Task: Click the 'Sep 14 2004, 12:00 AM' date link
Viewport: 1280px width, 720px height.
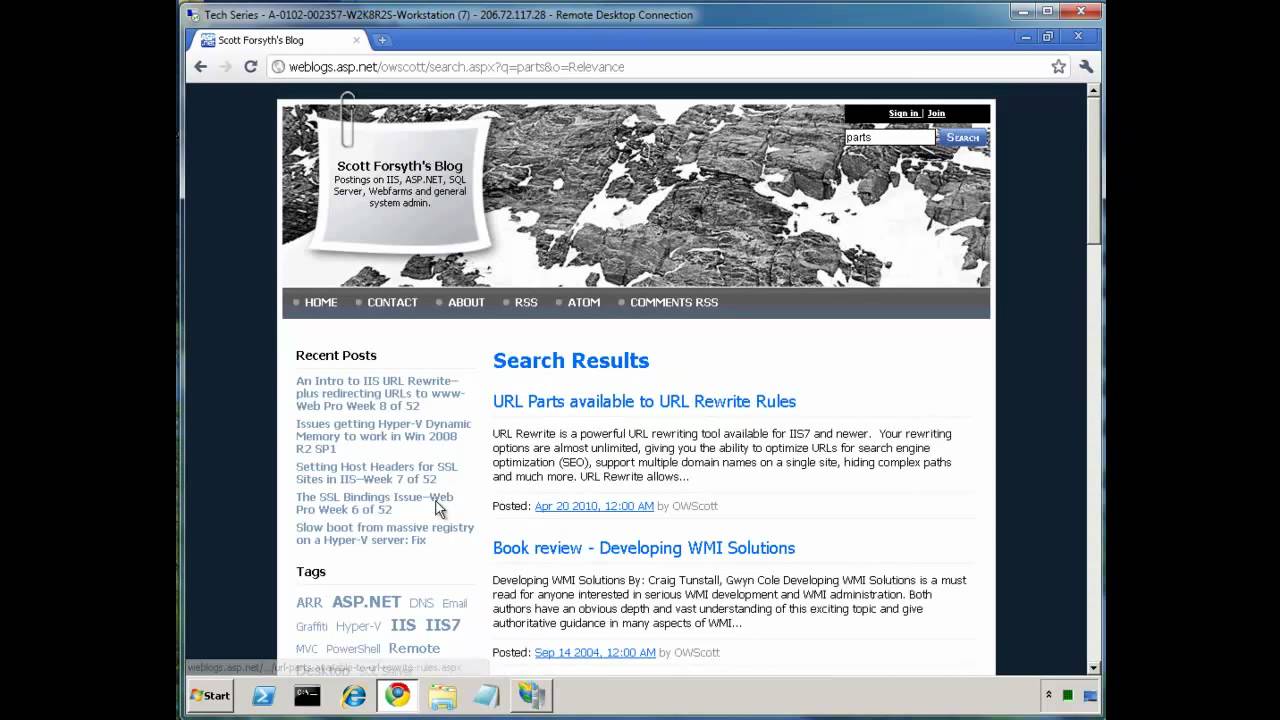Action: coord(595,652)
